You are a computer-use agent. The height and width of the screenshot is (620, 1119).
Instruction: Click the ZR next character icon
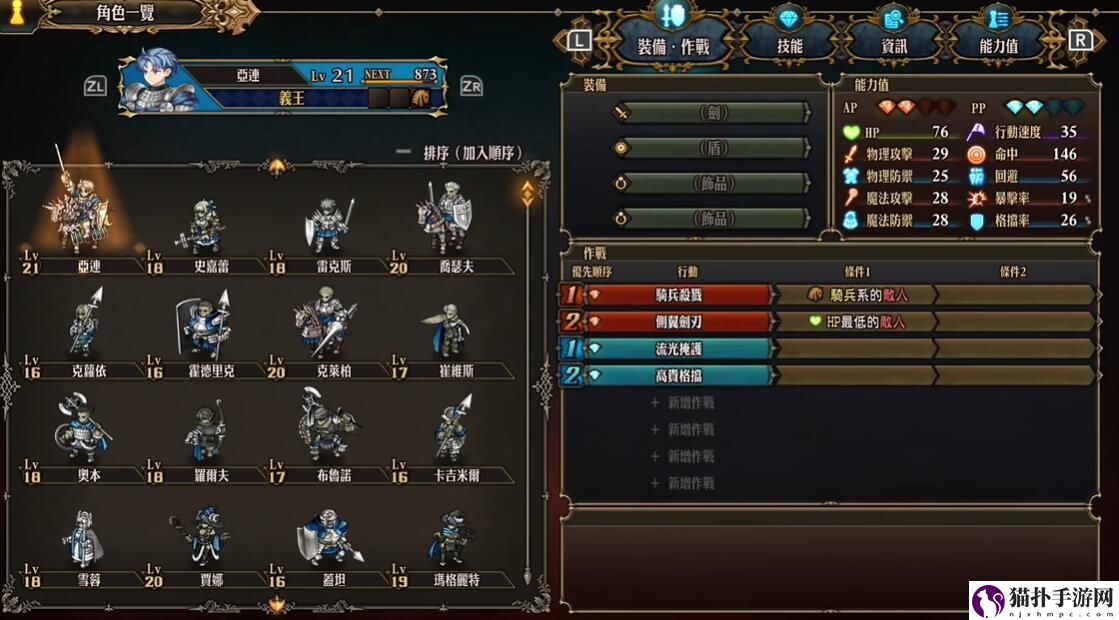[471, 86]
